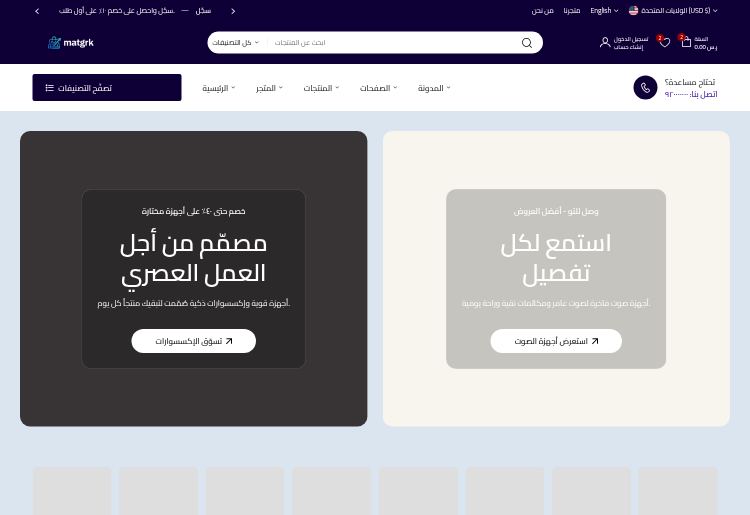Click the خصم حتى ٤٠٪ على أجهزة مختارة text

[x=193, y=211]
